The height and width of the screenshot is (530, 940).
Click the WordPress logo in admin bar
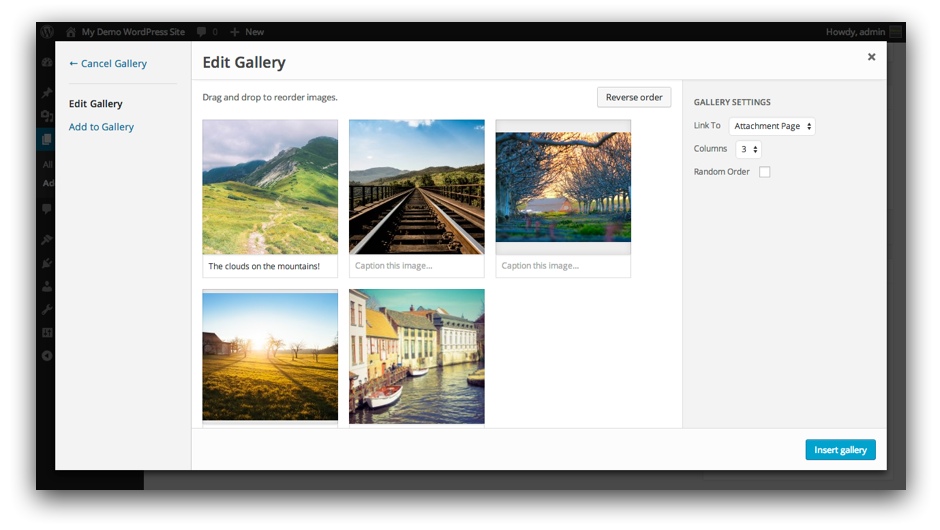click(47, 32)
